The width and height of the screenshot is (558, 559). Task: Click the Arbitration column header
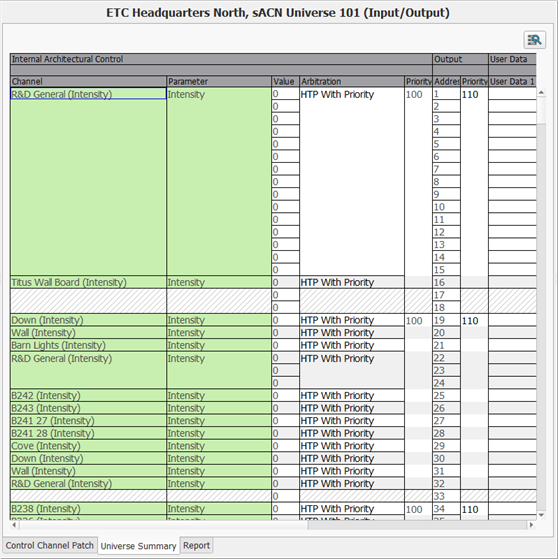tap(352, 81)
